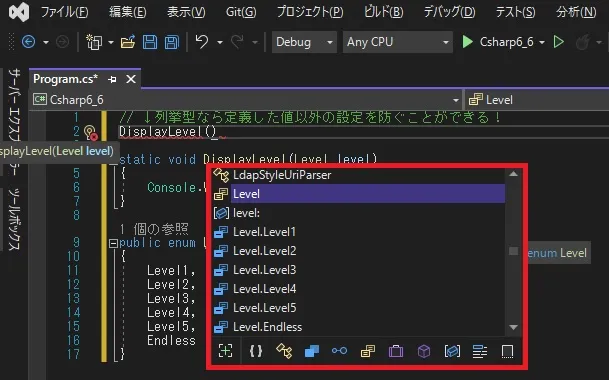The image size is (609, 380).
Task: Choose Level.Endless from IntelliSense list
Action: (359, 327)
